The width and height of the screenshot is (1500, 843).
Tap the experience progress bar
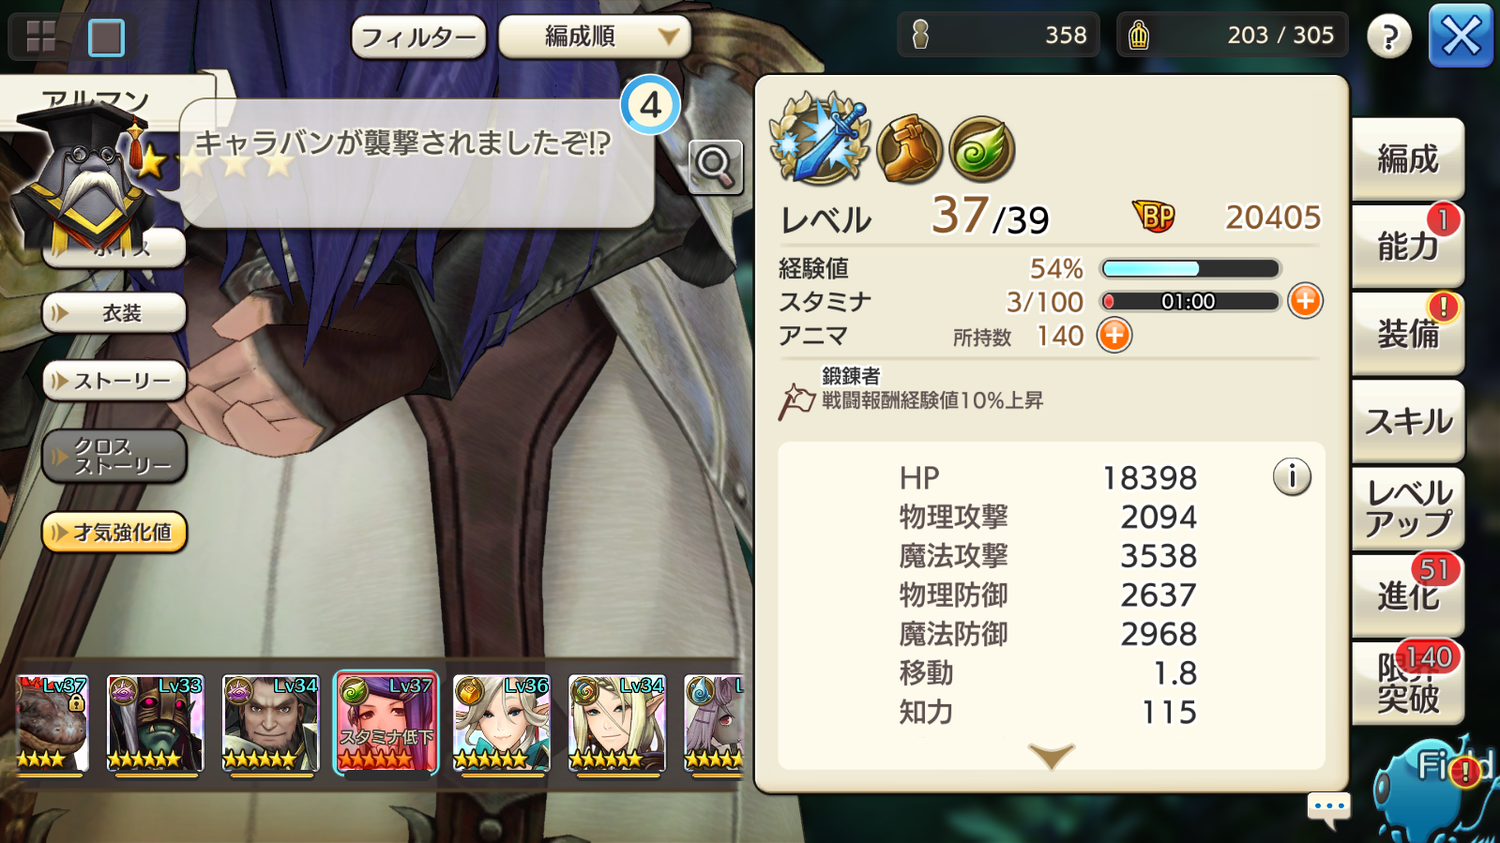click(1190, 268)
